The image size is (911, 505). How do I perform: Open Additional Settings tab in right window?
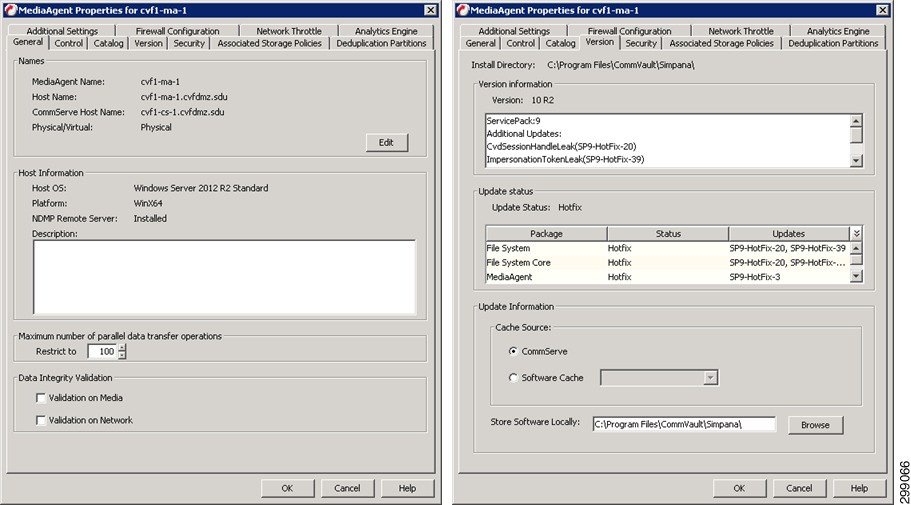coord(514,31)
